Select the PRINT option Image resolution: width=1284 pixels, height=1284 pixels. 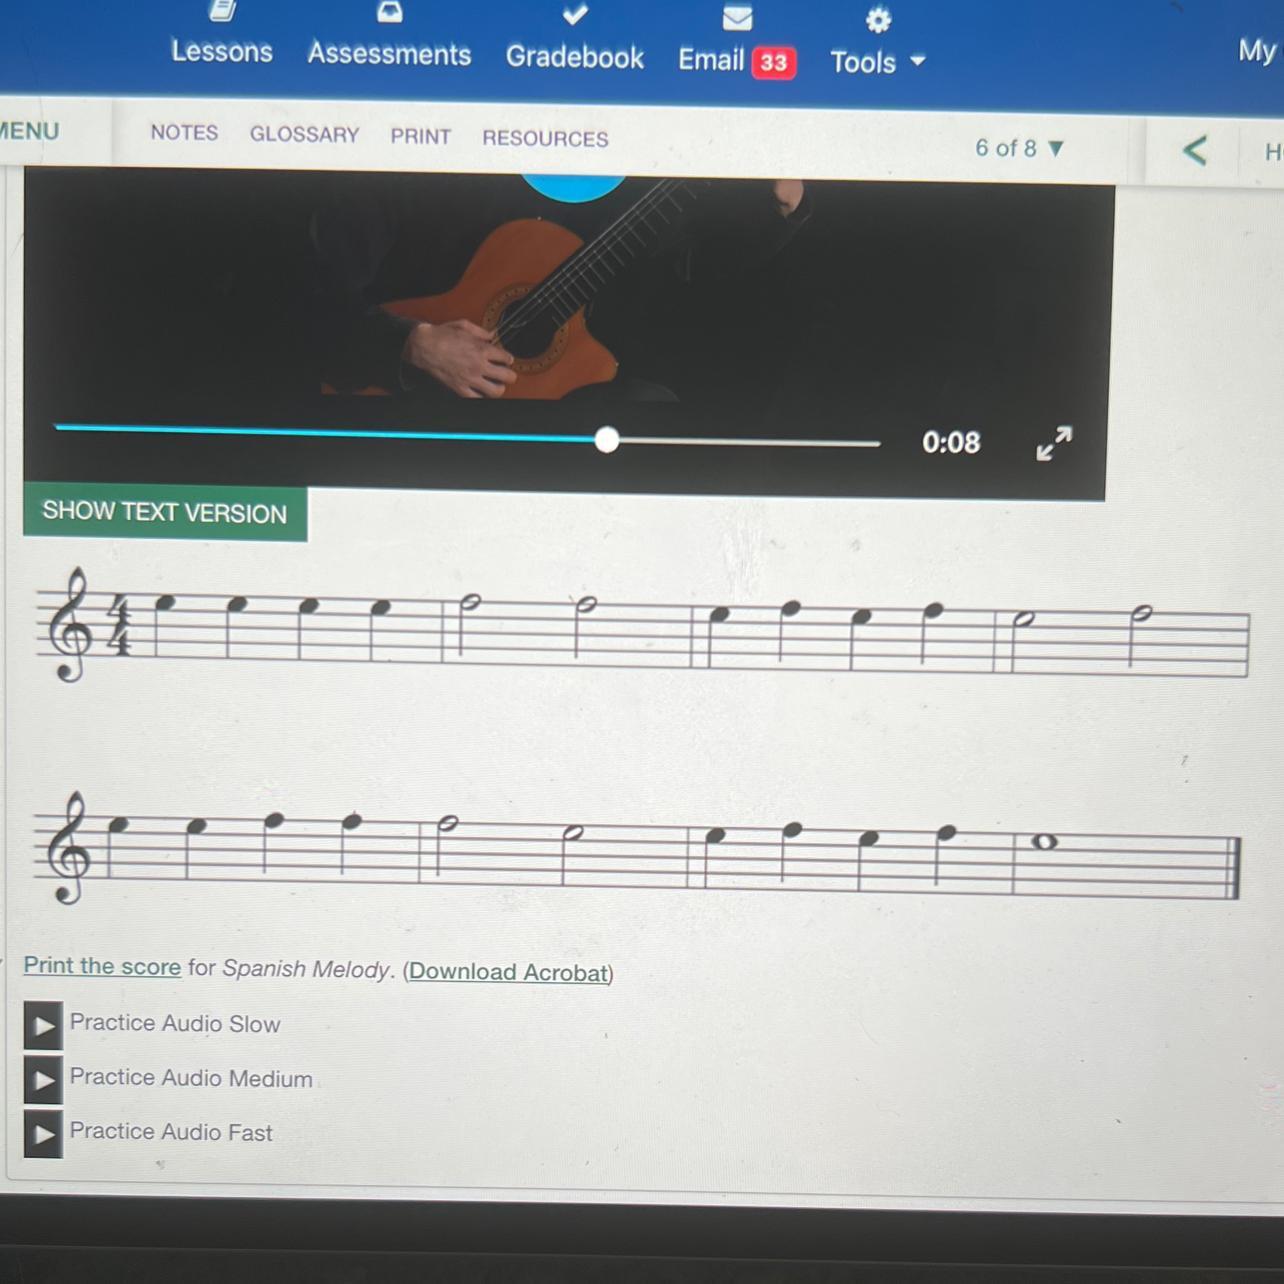420,136
